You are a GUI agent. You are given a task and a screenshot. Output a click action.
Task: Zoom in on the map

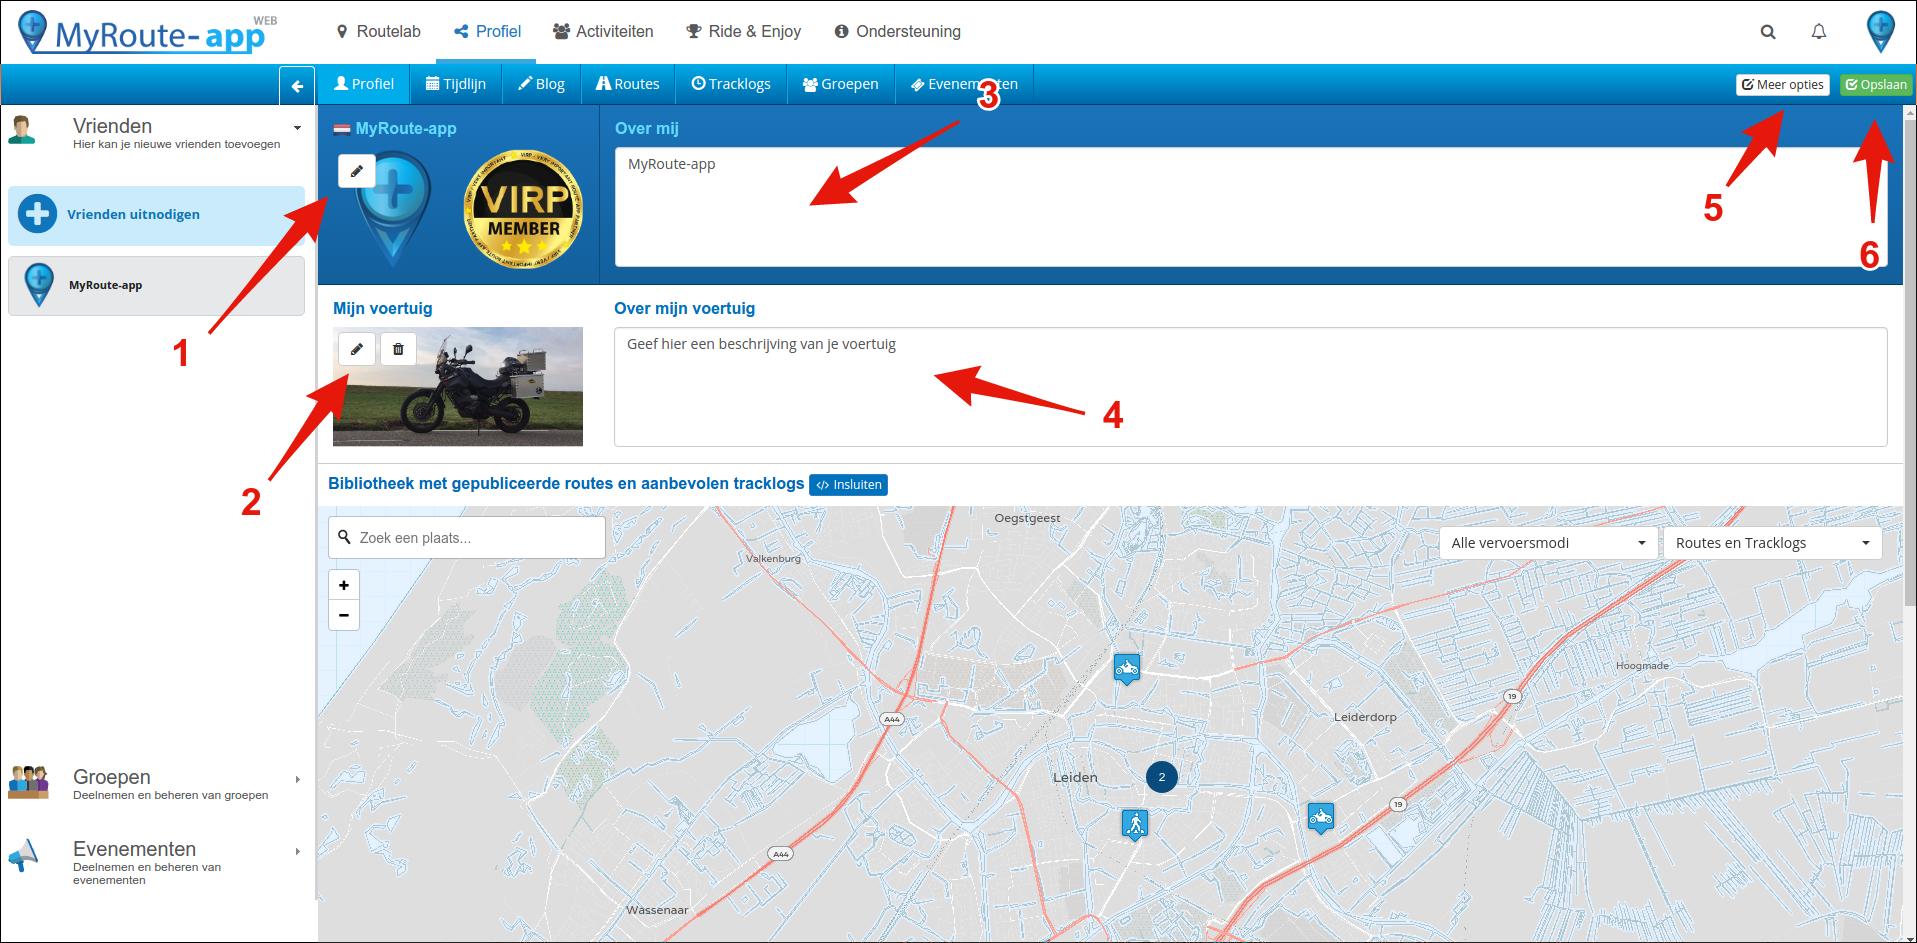[344, 585]
